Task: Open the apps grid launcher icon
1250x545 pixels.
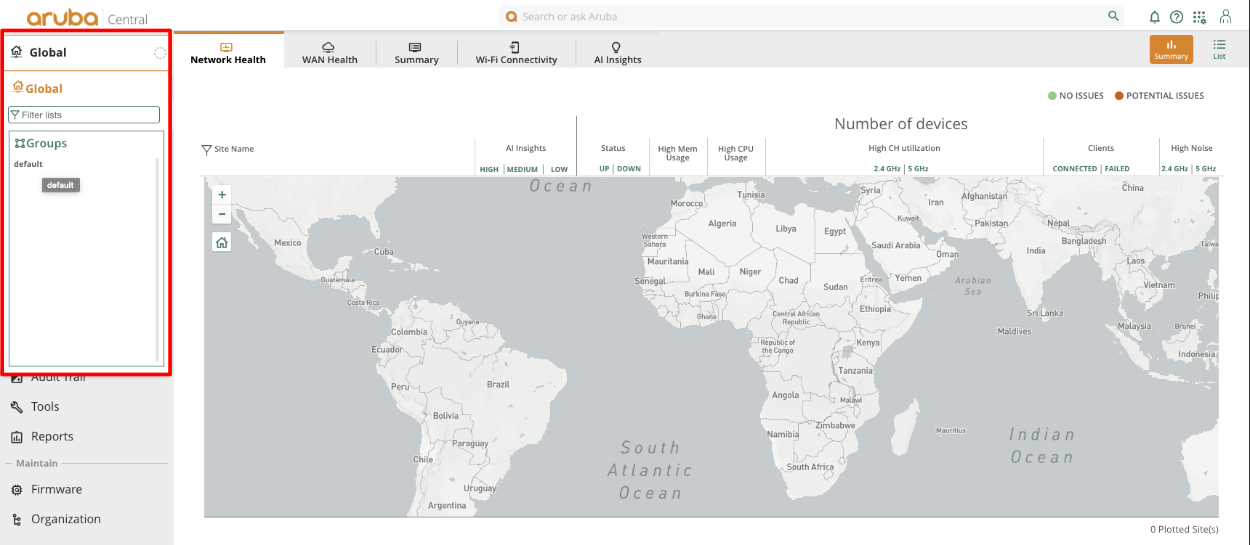Action: click(x=1199, y=17)
